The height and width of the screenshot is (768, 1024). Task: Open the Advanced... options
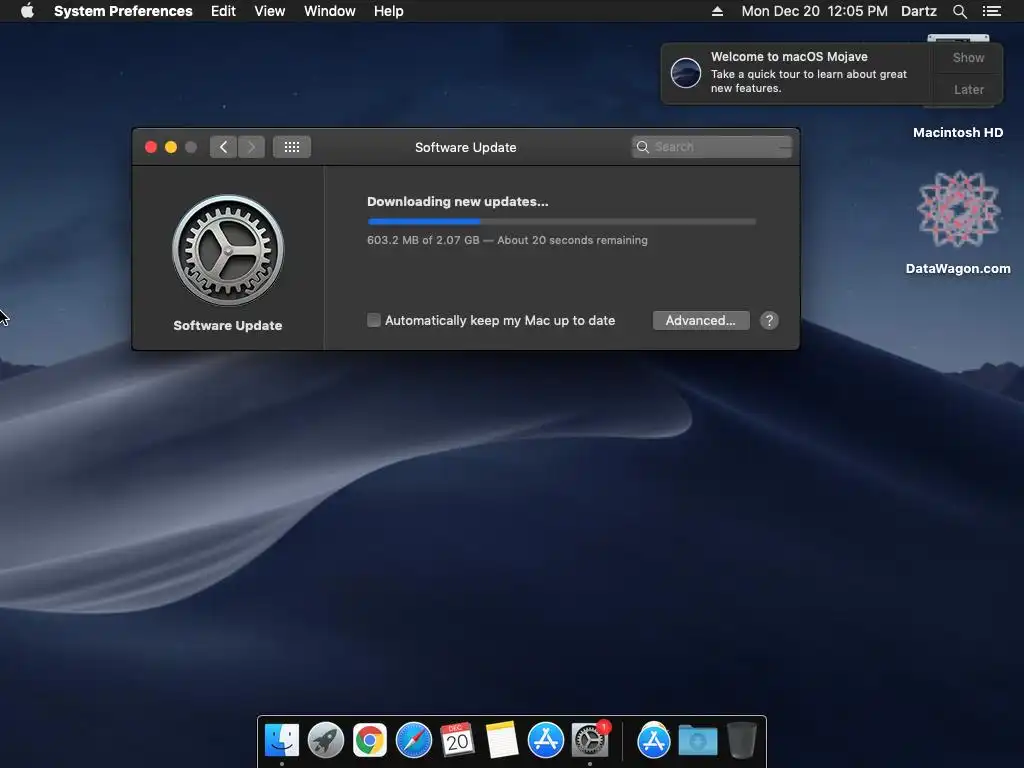point(701,320)
